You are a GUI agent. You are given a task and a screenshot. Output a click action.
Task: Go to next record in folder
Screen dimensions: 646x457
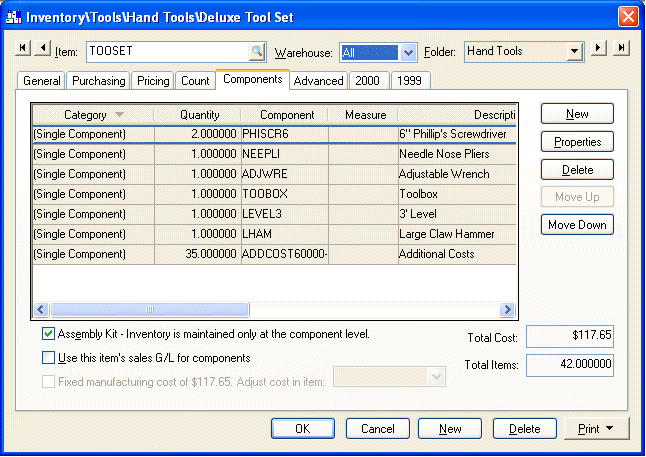click(599, 49)
